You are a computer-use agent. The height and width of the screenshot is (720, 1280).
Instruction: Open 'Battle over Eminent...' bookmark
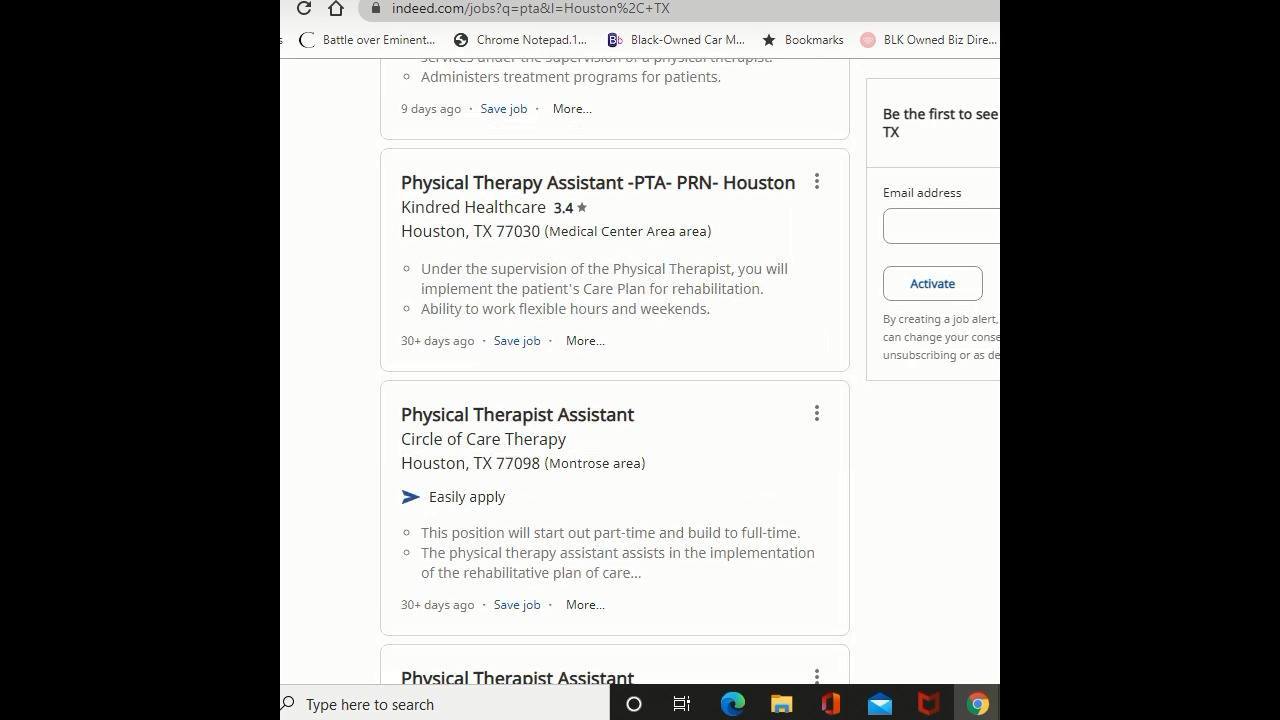pos(367,40)
